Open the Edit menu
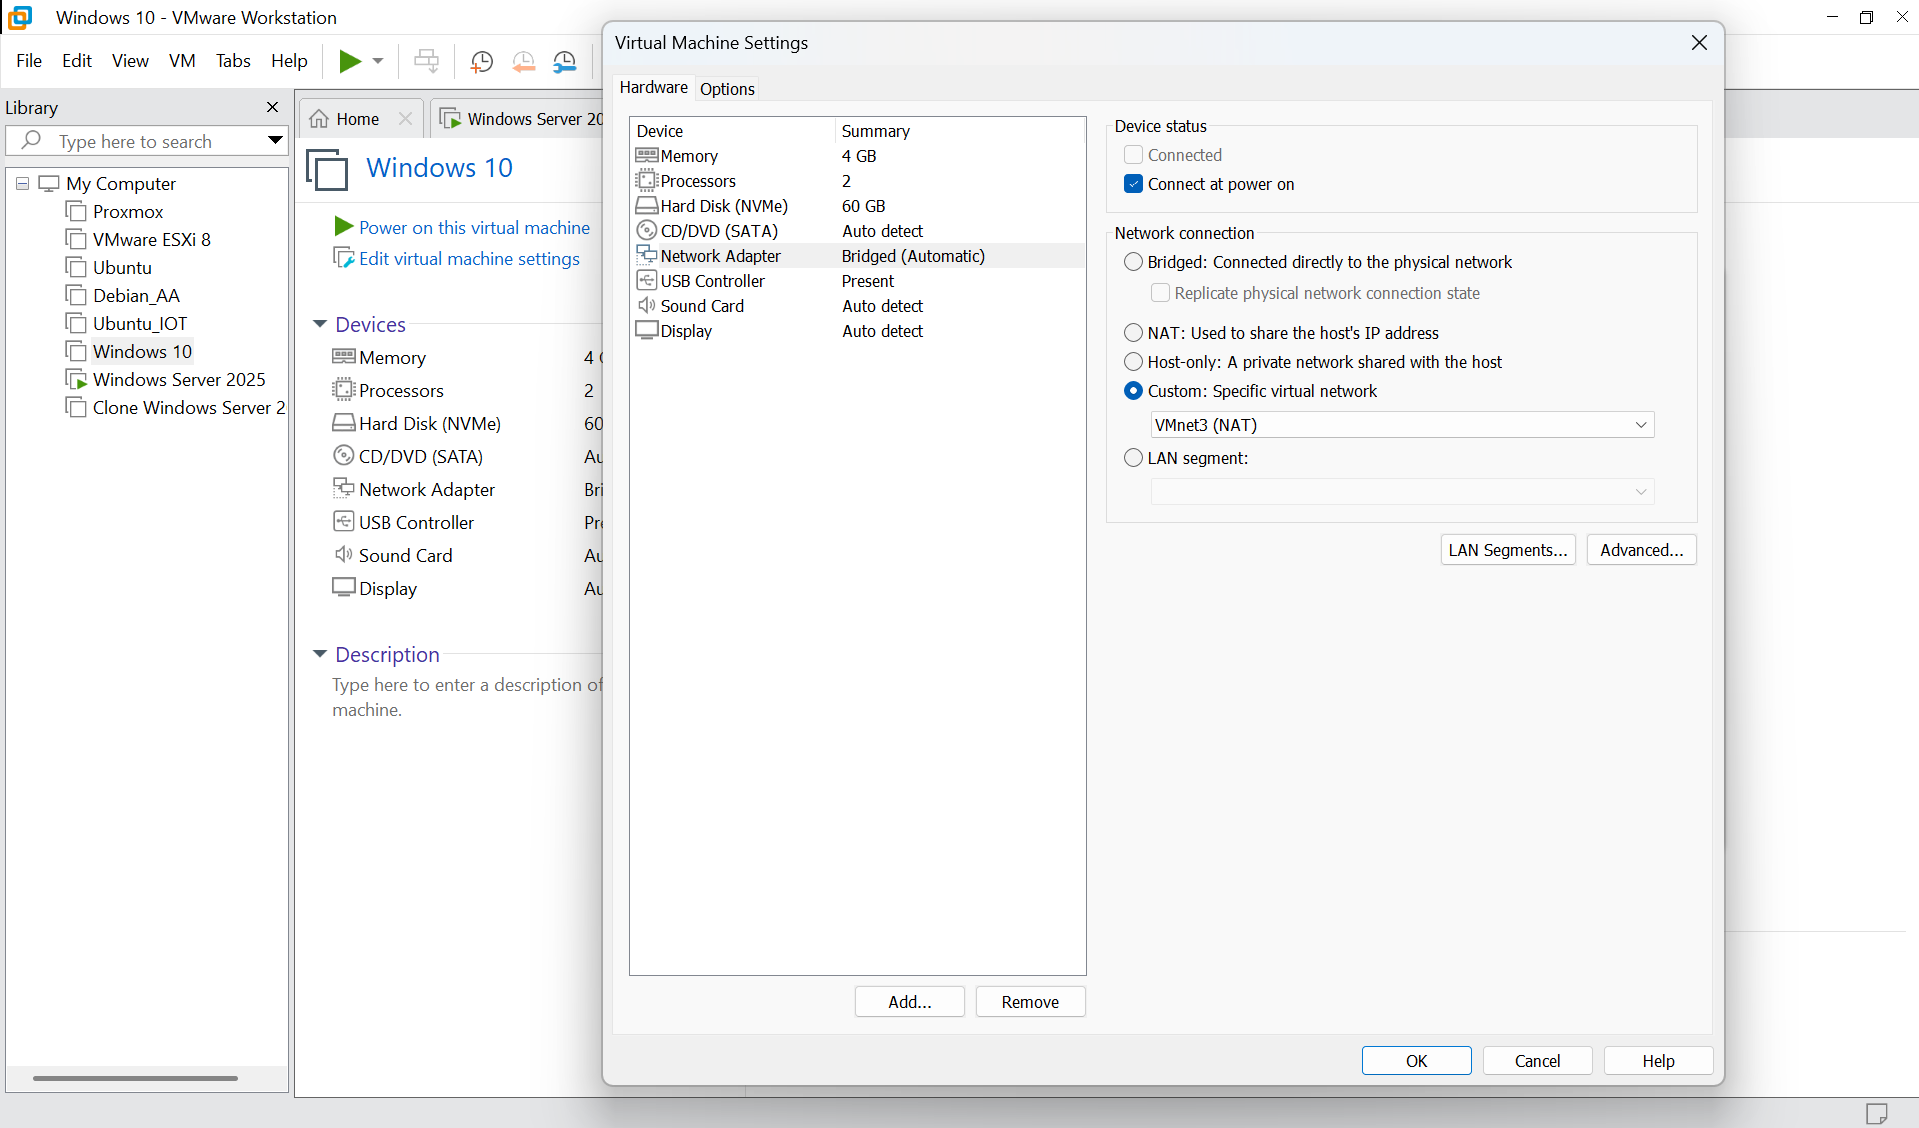 (x=77, y=61)
